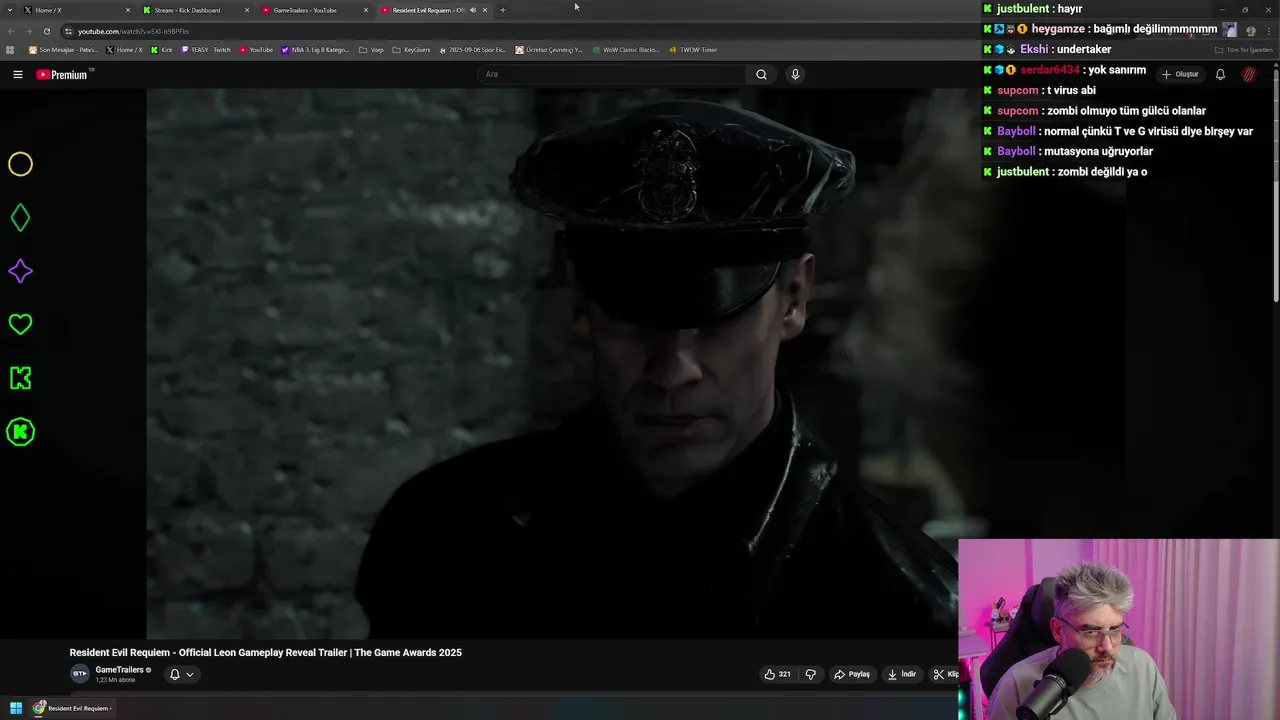Focus the YouTube Ara search field
The height and width of the screenshot is (720, 1280).
612,74
